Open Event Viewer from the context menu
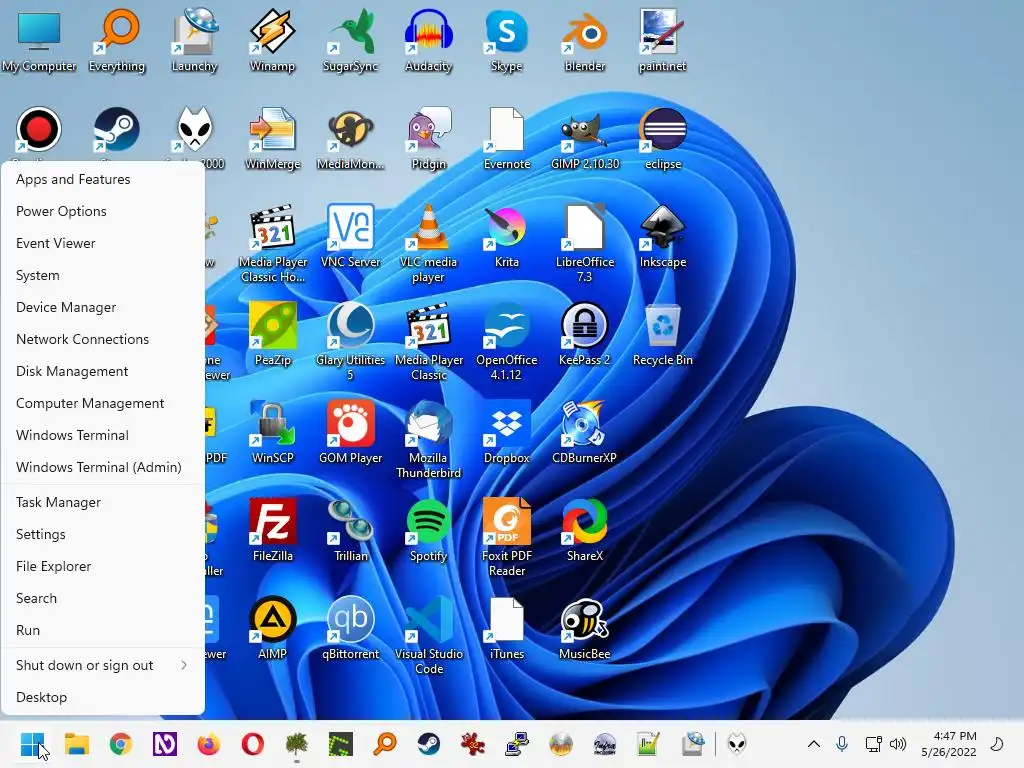This screenshot has height=768, width=1024. 103,244
